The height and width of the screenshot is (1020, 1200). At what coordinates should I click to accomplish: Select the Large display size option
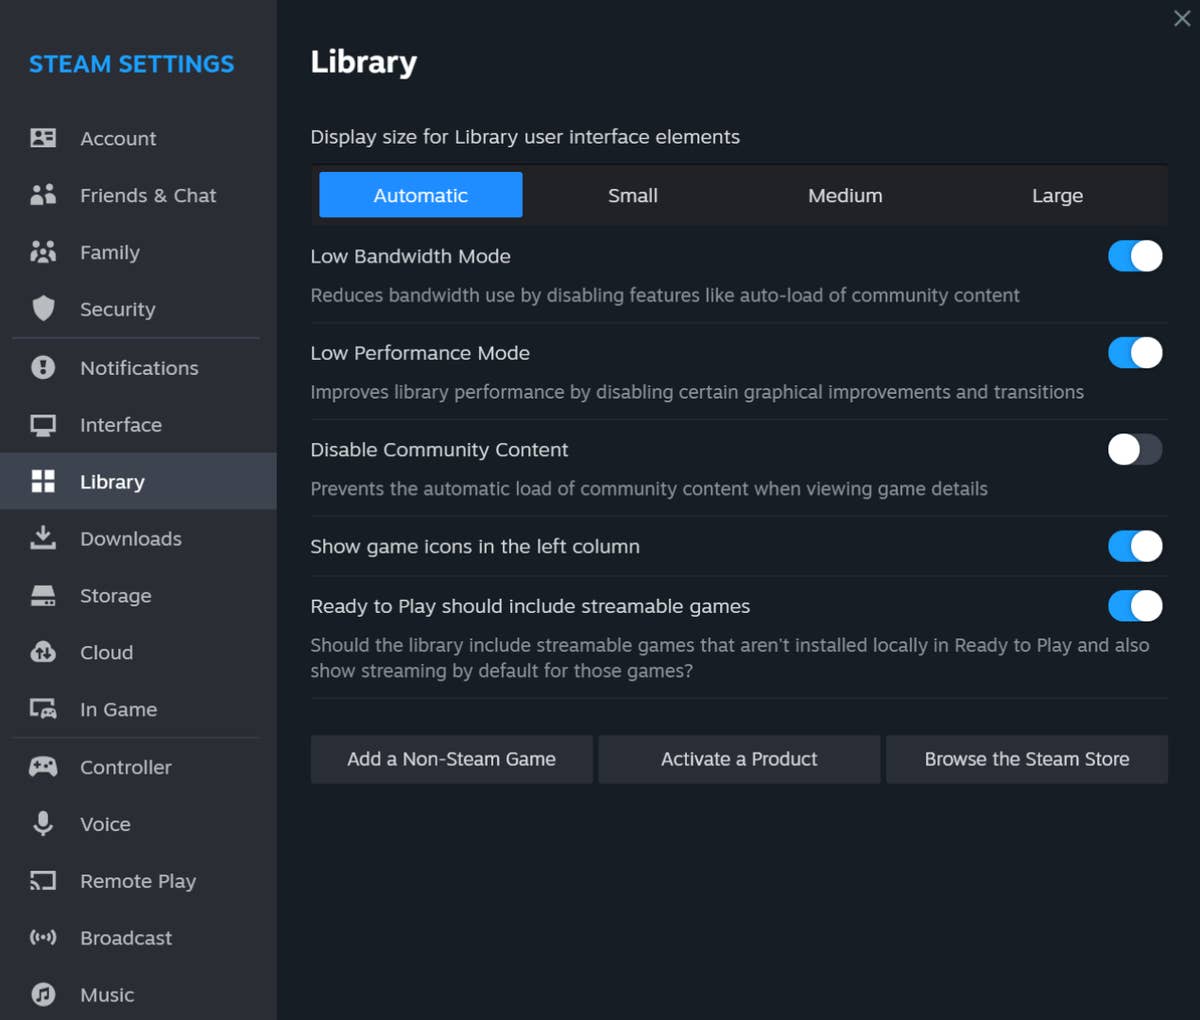coord(1057,195)
